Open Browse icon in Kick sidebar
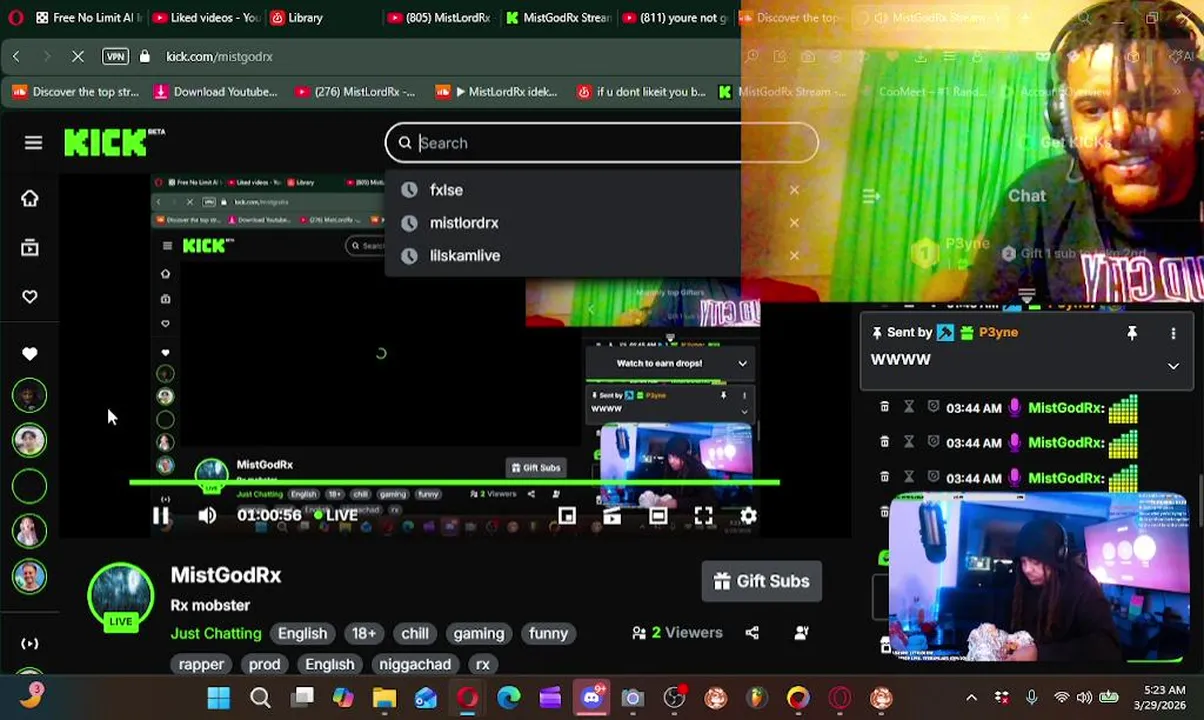1204x720 pixels. (x=30, y=248)
